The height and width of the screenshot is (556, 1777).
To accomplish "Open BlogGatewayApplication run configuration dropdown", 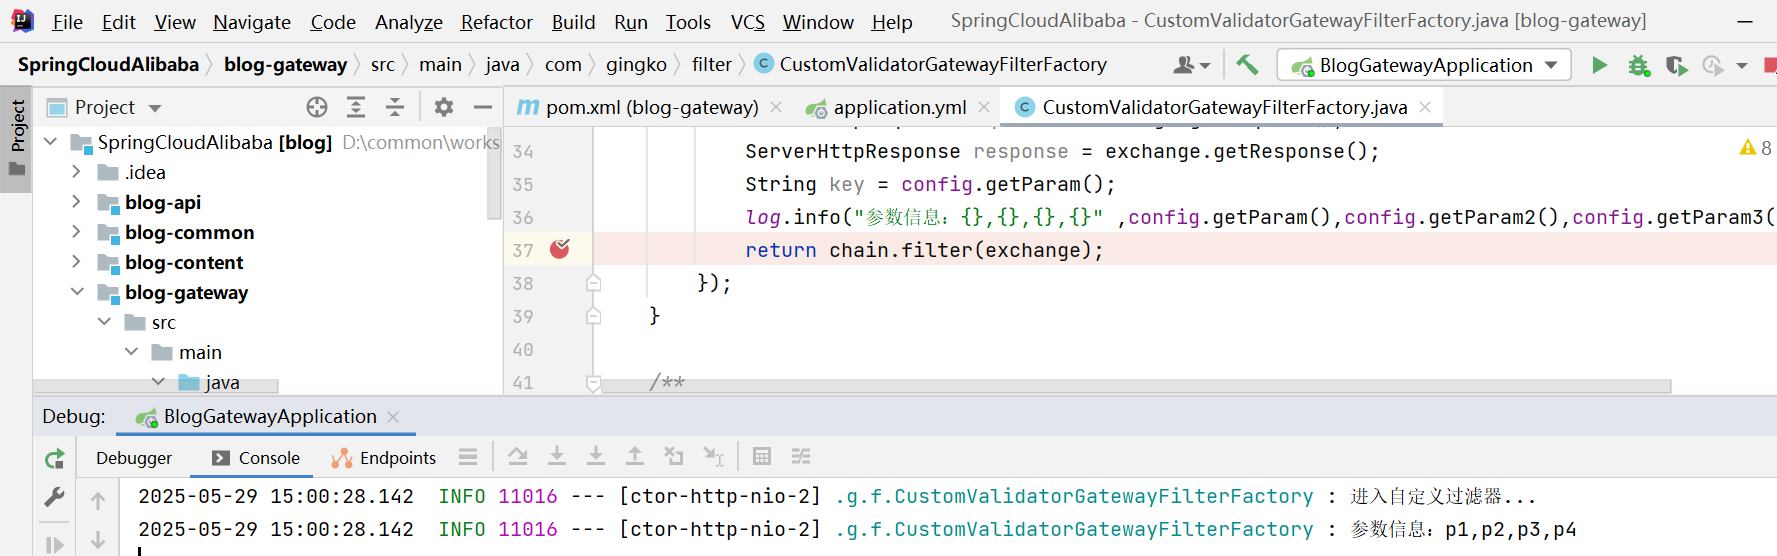I will coord(1424,65).
